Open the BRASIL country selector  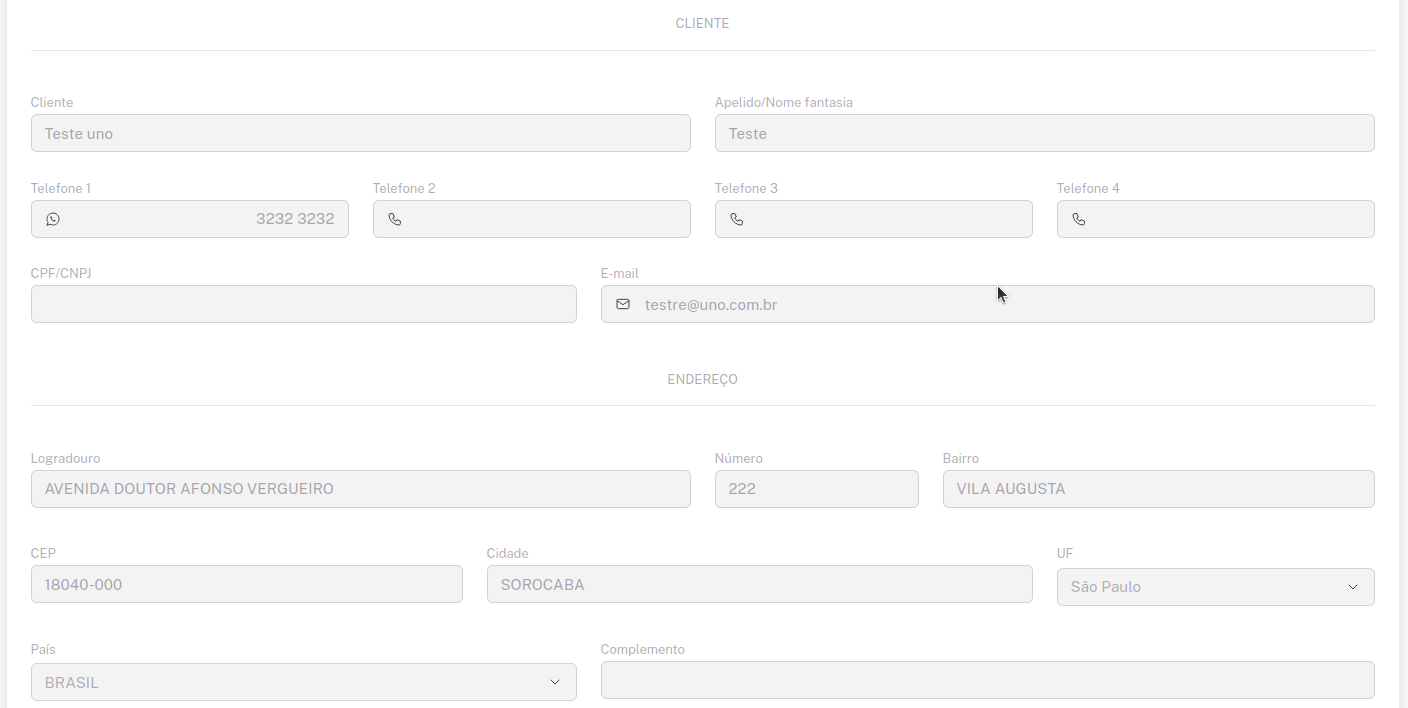(x=290, y=682)
